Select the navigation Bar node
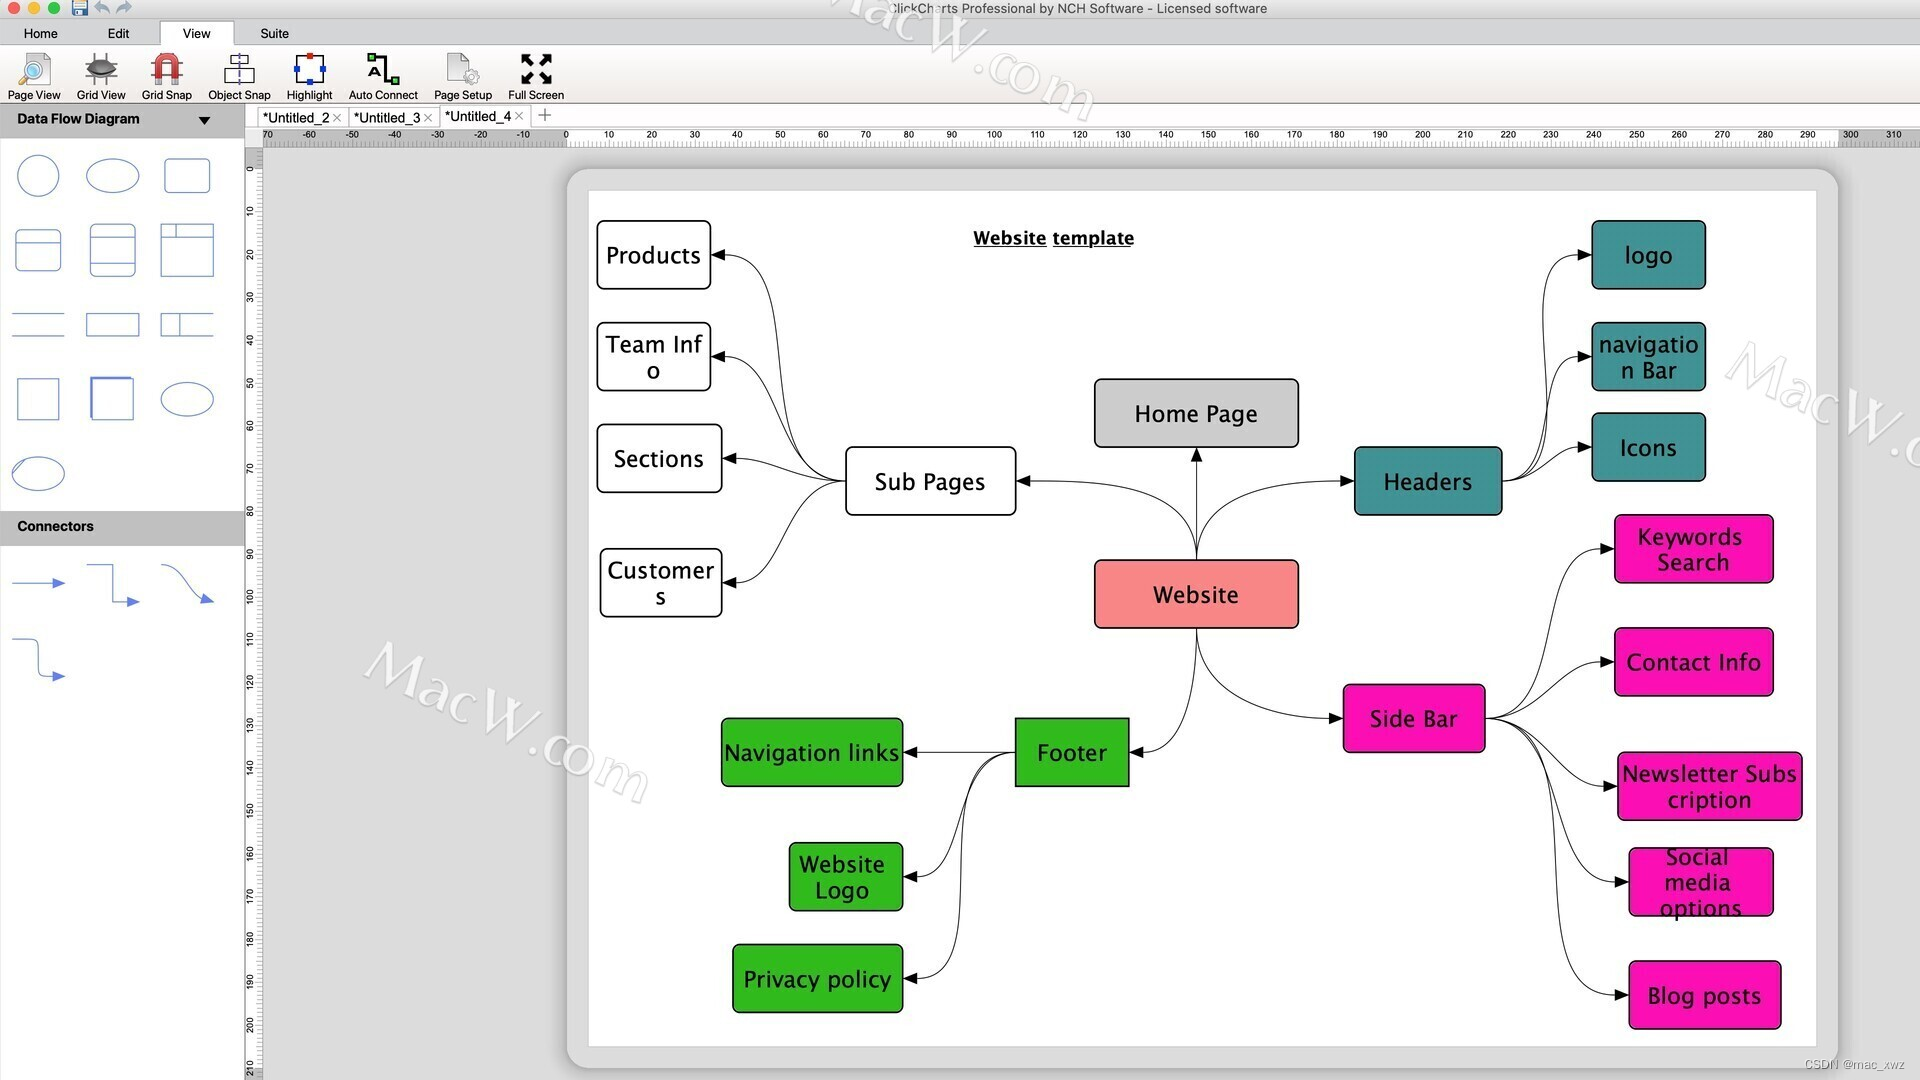Image resolution: width=1920 pixels, height=1080 pixels. click(x=1648, y=357)
